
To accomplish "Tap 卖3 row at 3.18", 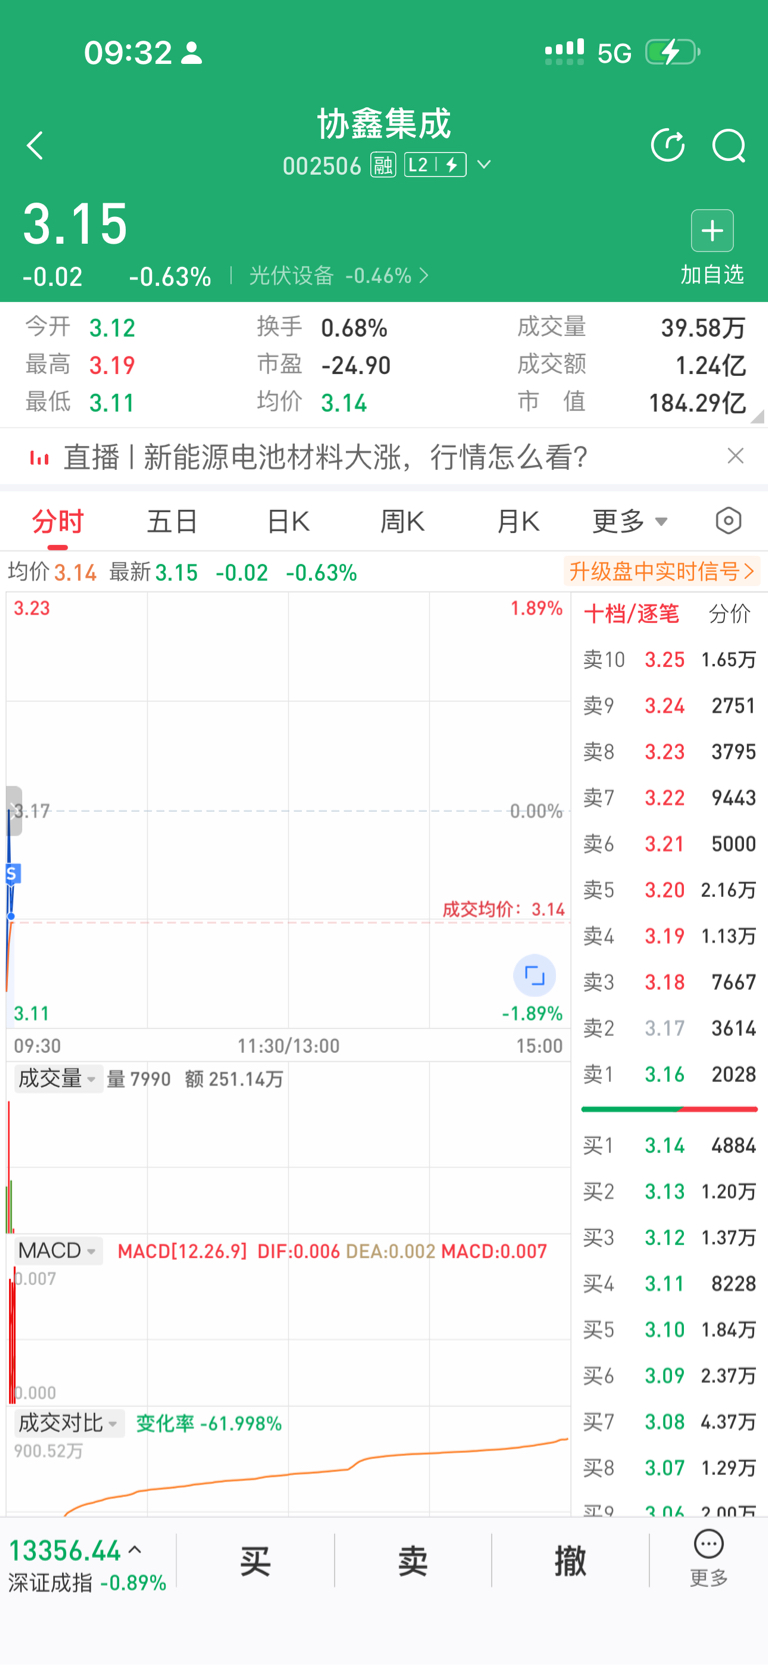I will (x=669, y=982).
